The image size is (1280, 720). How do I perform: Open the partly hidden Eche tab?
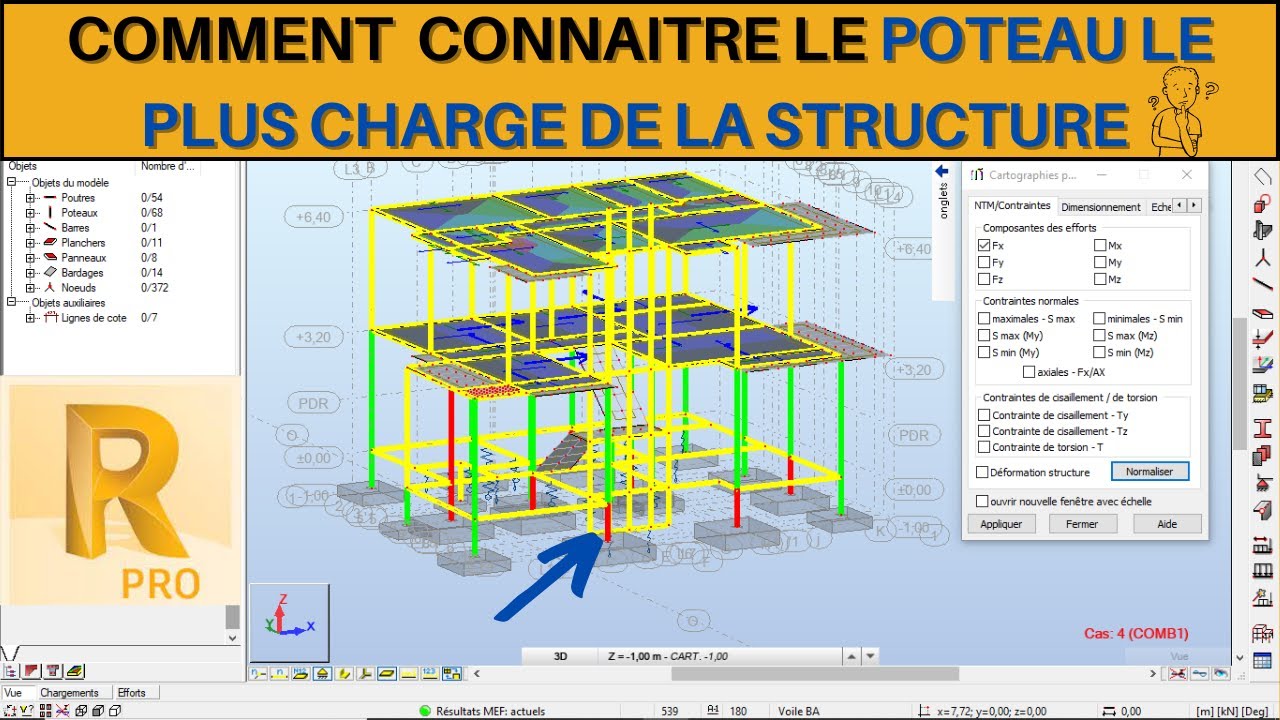coord(1160,207)
